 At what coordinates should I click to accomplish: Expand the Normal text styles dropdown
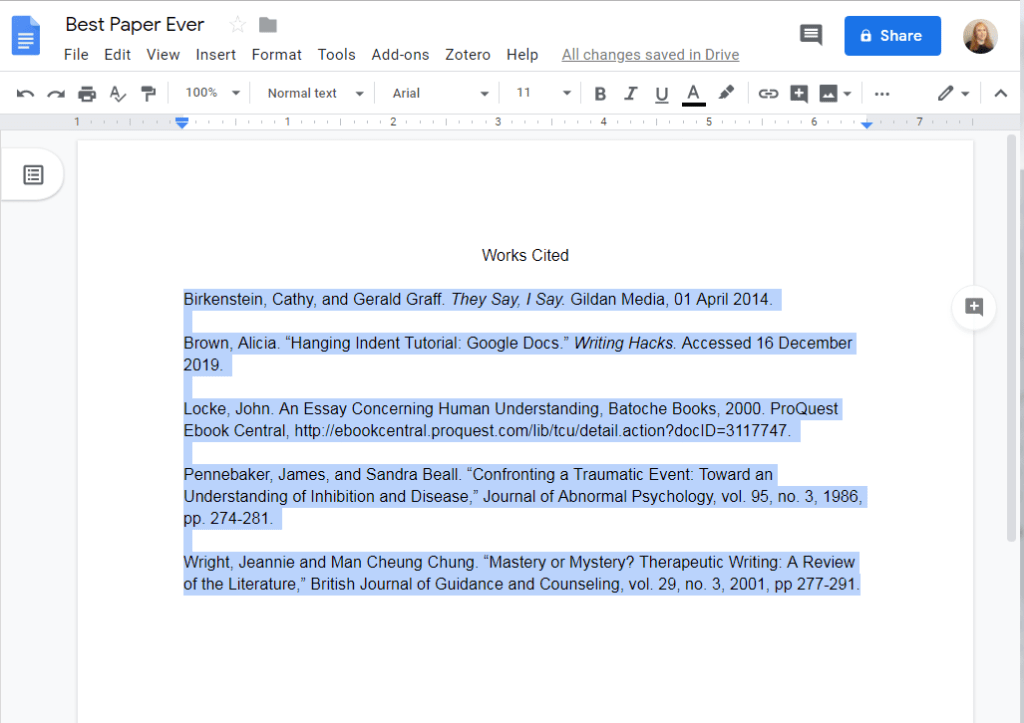point(315,93)
